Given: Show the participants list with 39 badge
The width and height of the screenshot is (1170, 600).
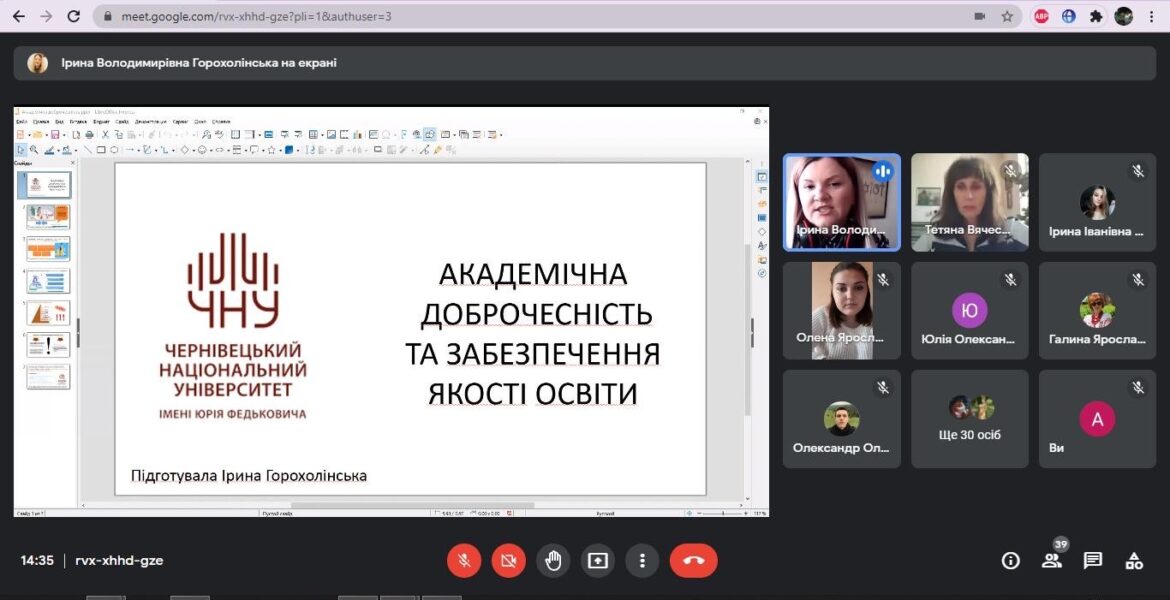Looking at the screenshot, I should [1052, 559].
